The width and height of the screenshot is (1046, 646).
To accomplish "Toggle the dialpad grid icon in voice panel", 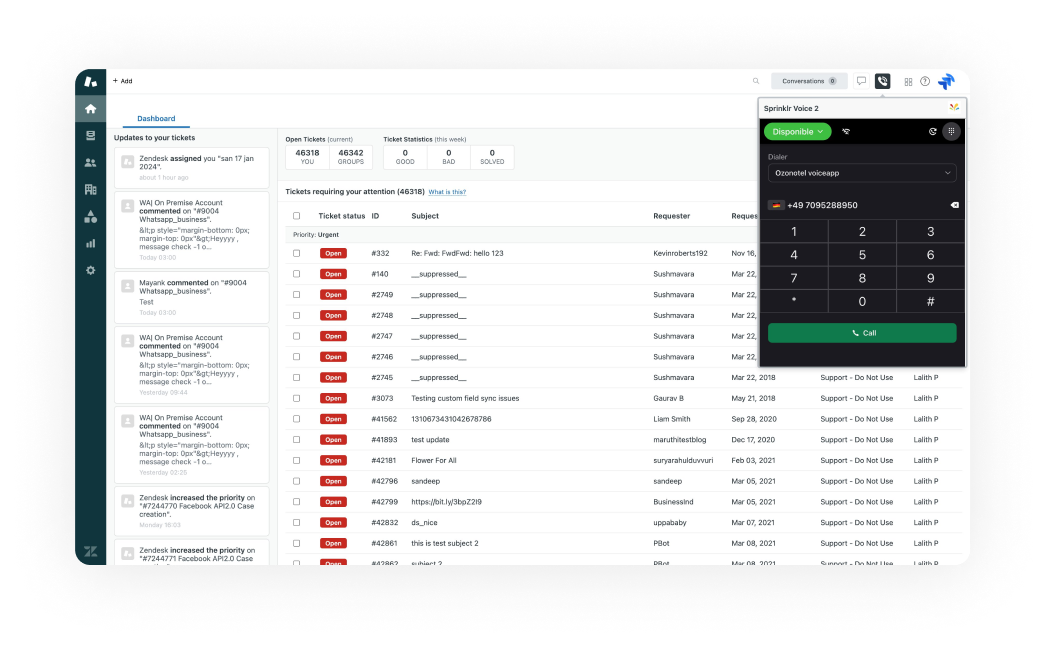I will 951,131.
